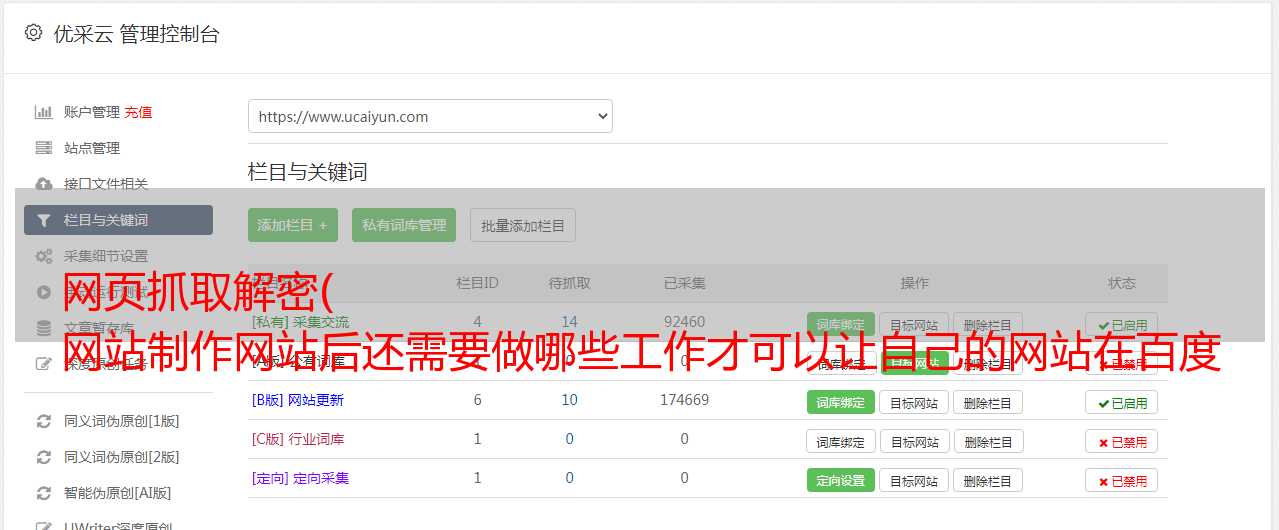This screenshot has height=530, width=1279.
Task: Click 删除栏目 in the 采集交流 row
Action: tap(988, 324)
